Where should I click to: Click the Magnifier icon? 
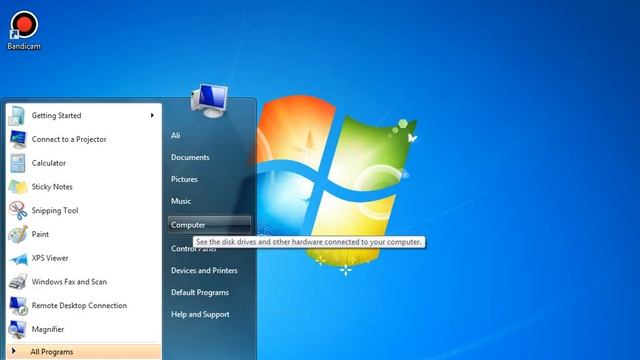(18, 329)
